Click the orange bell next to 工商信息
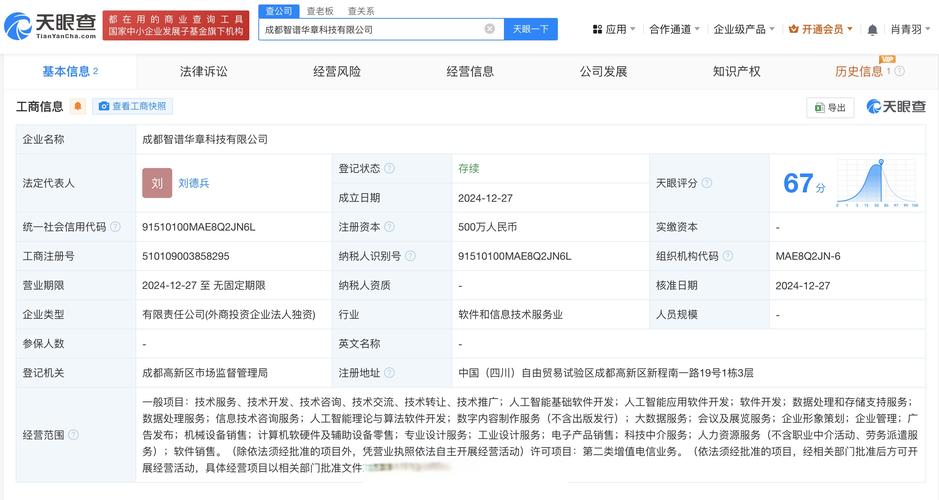 [x=78, y=107]
